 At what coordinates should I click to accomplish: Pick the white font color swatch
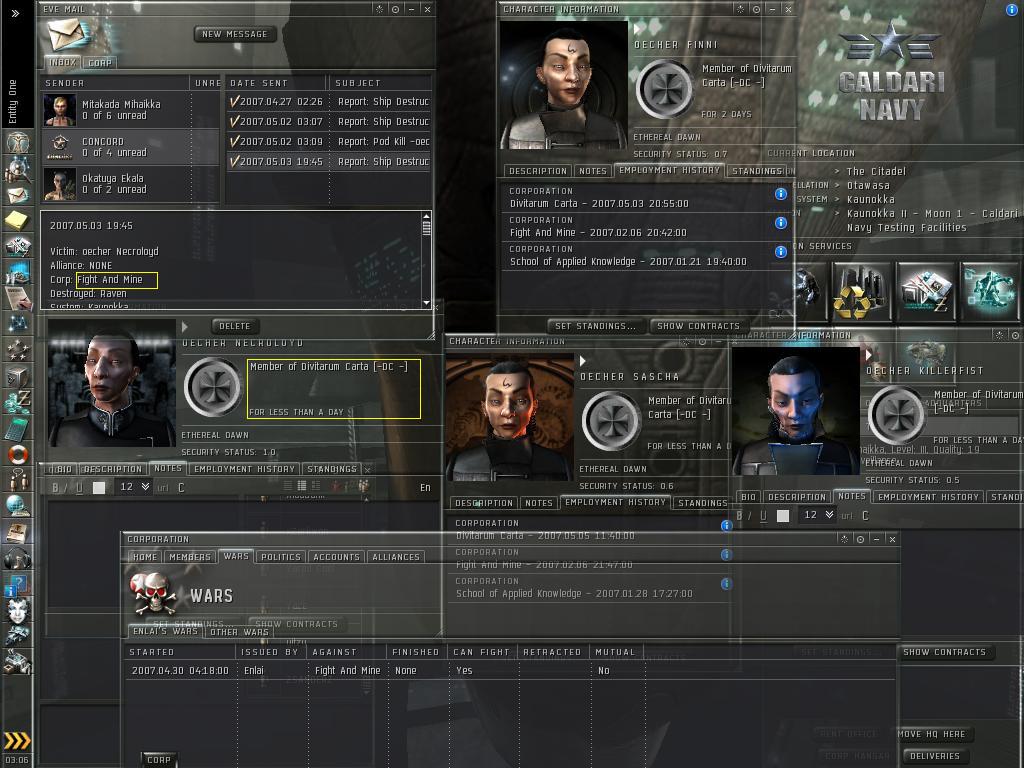tap(99, 487)
